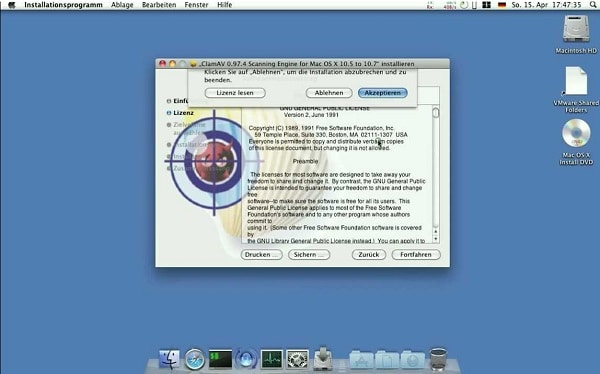Click the package icon in installer title bar
600x374 pixels.
click(x=193, y=64)
